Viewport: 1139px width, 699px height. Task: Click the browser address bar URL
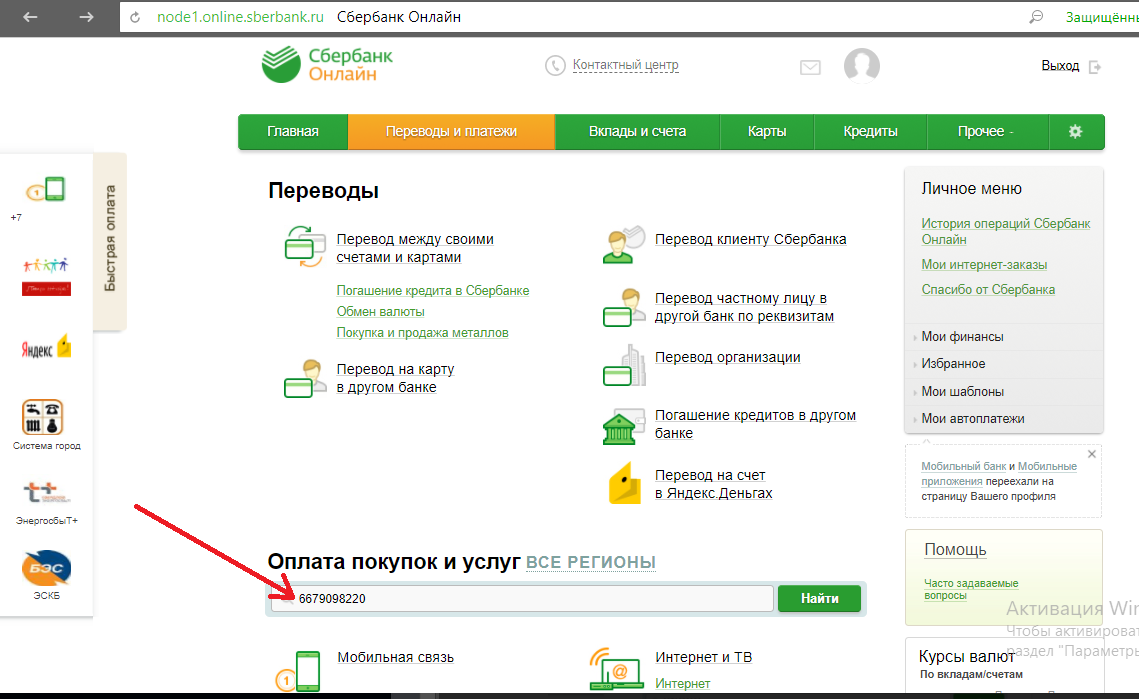pos(240,17)
